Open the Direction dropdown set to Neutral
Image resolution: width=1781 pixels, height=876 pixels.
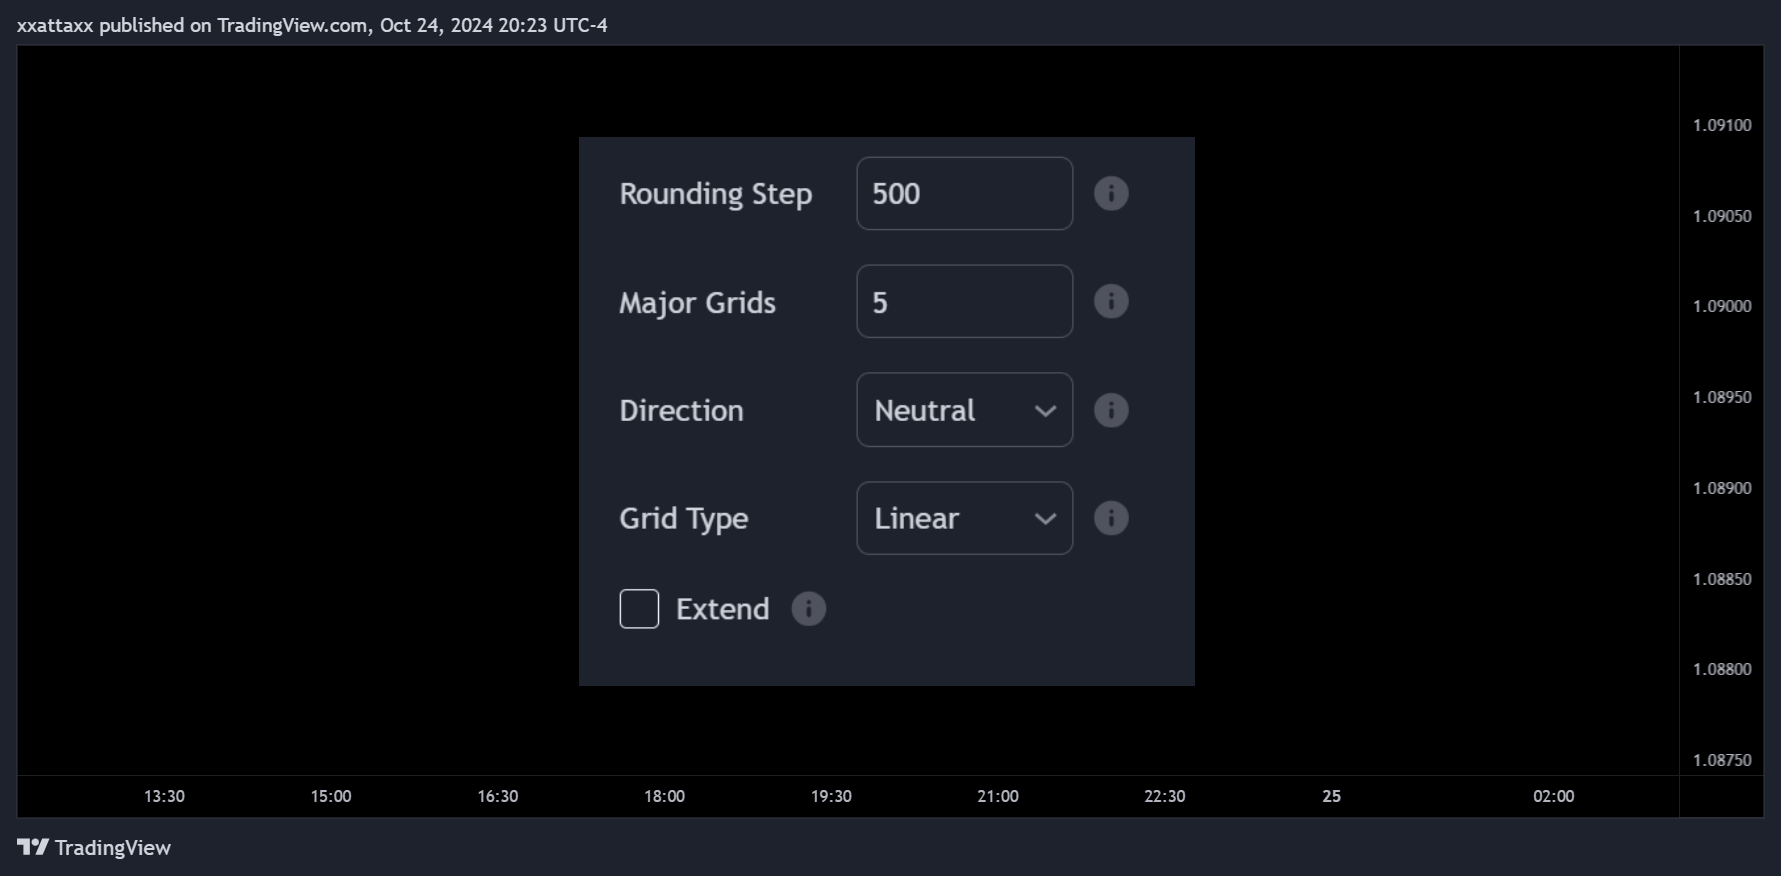(965, 410)
